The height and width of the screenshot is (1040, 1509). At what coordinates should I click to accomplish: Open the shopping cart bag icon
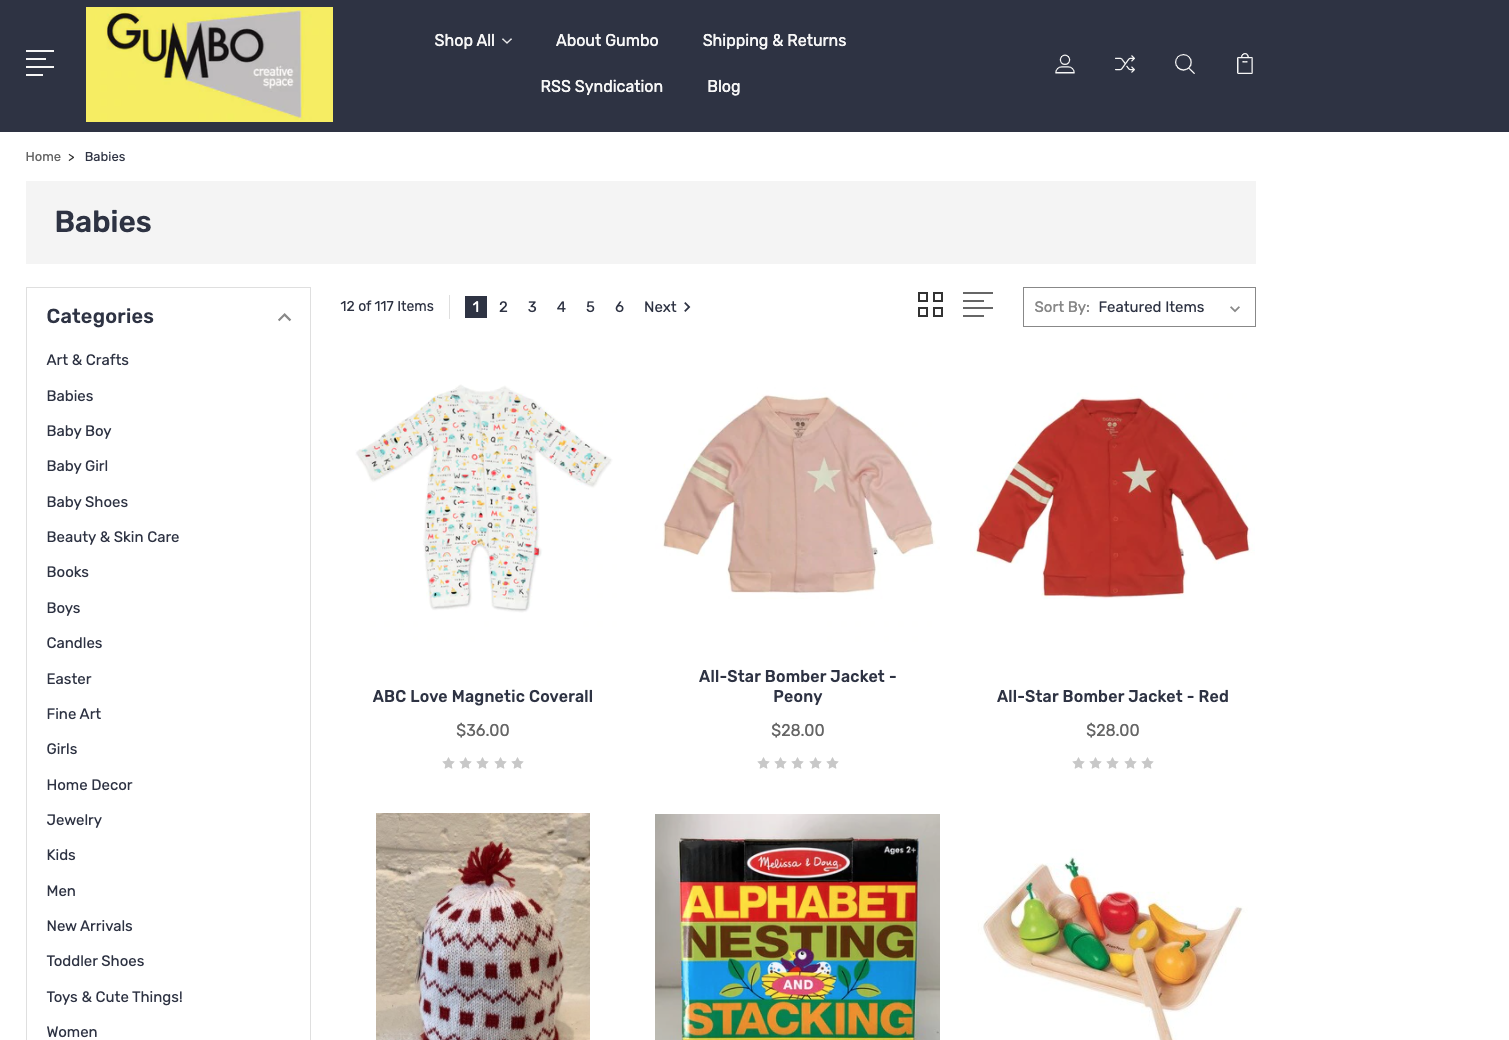coord(1245,64)
